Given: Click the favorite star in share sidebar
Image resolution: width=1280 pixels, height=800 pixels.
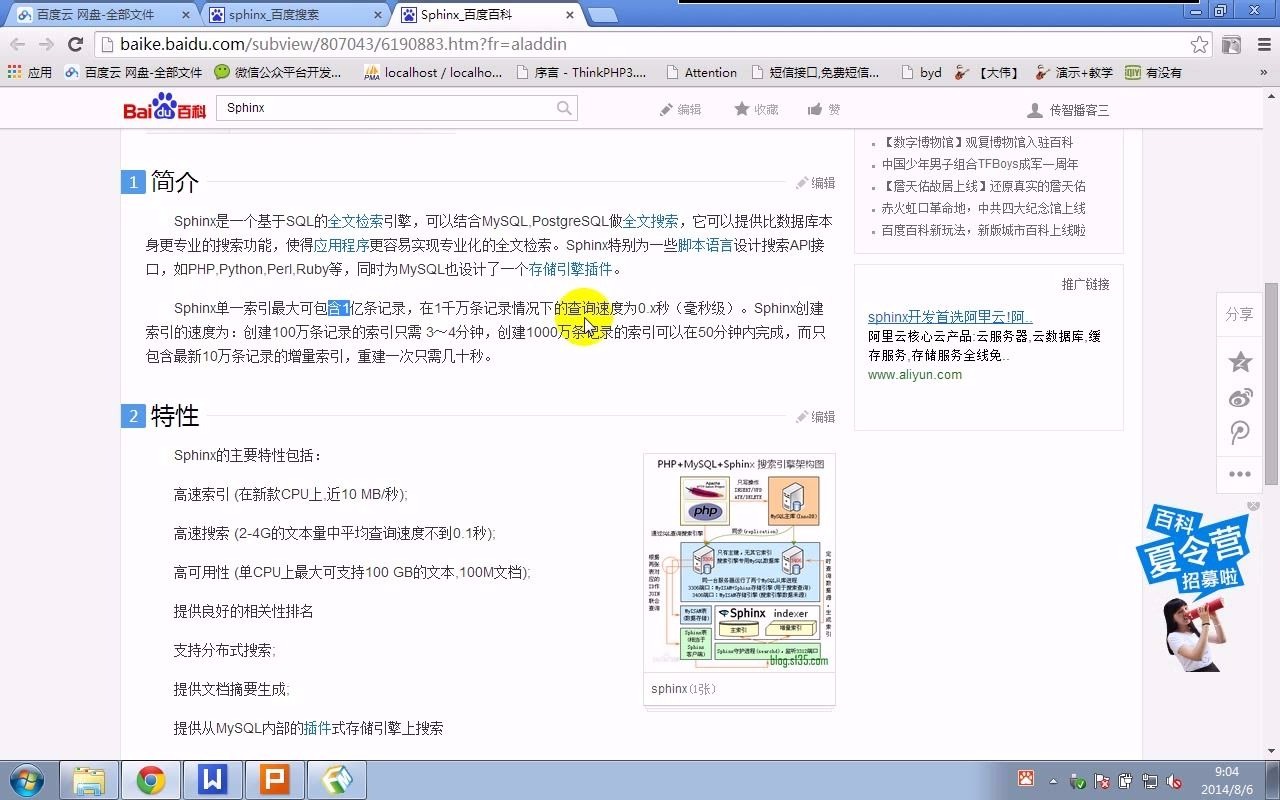Looking at the screenshot, I should pyautogui.click(x=1240, y=361).
